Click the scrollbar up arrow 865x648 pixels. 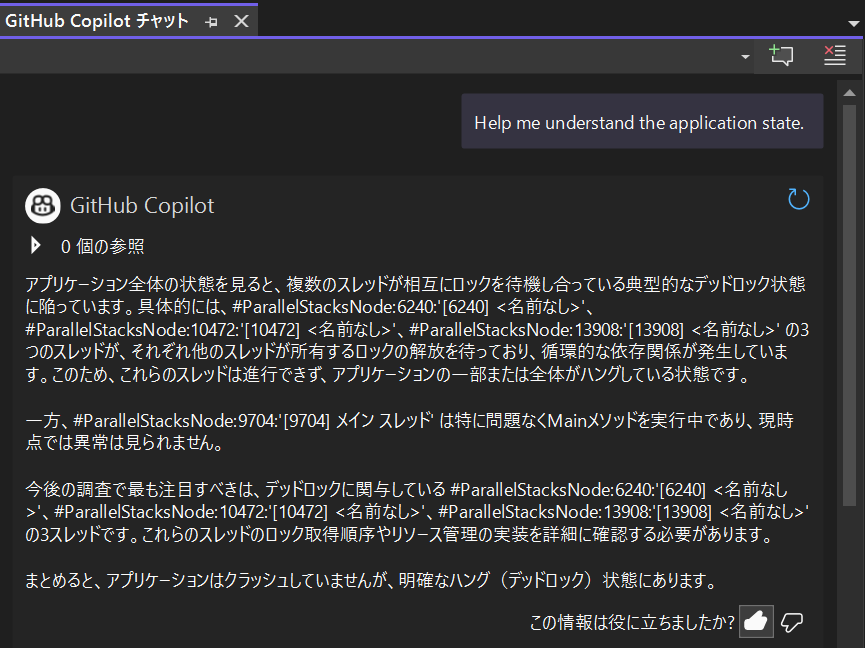coord(850,93)
